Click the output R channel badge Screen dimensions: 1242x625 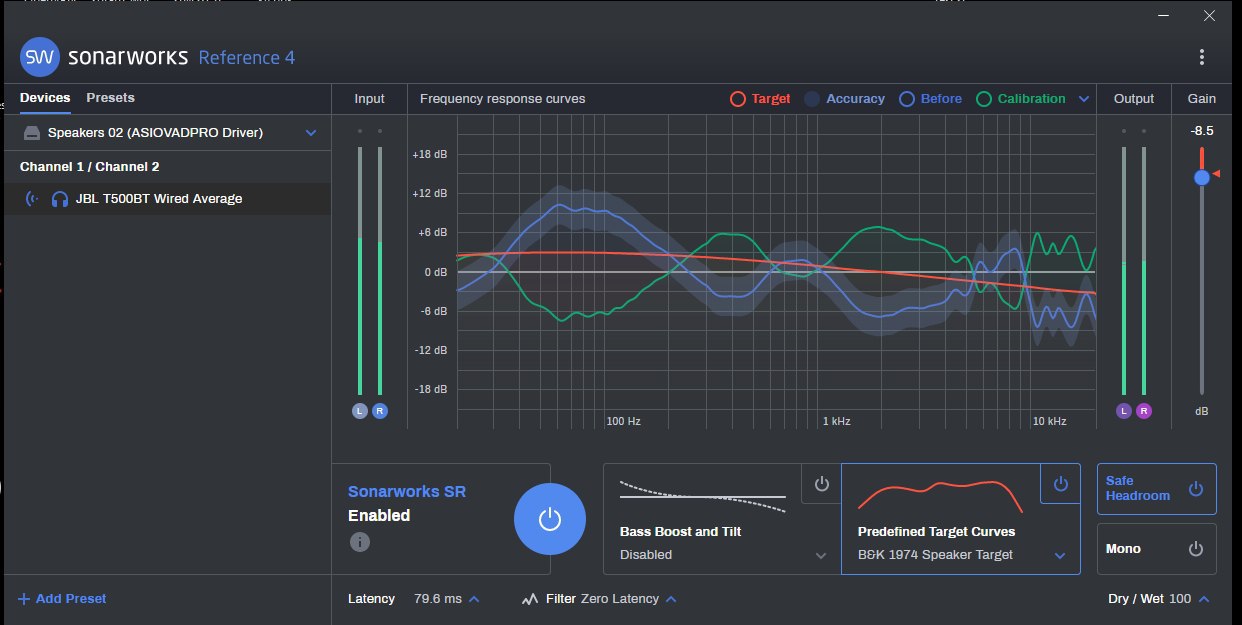pos(1144,411)
